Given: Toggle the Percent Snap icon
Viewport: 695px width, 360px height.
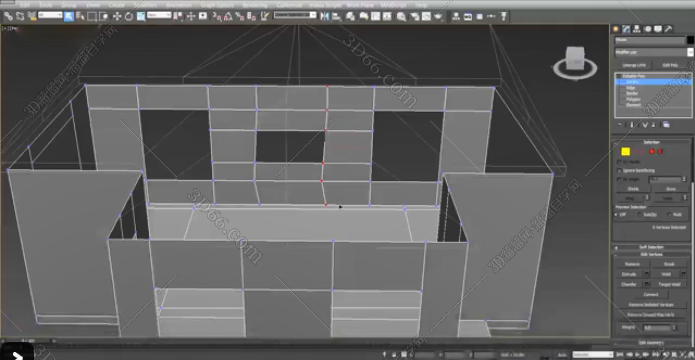Looking at the screenshot, I should point(240,16).
